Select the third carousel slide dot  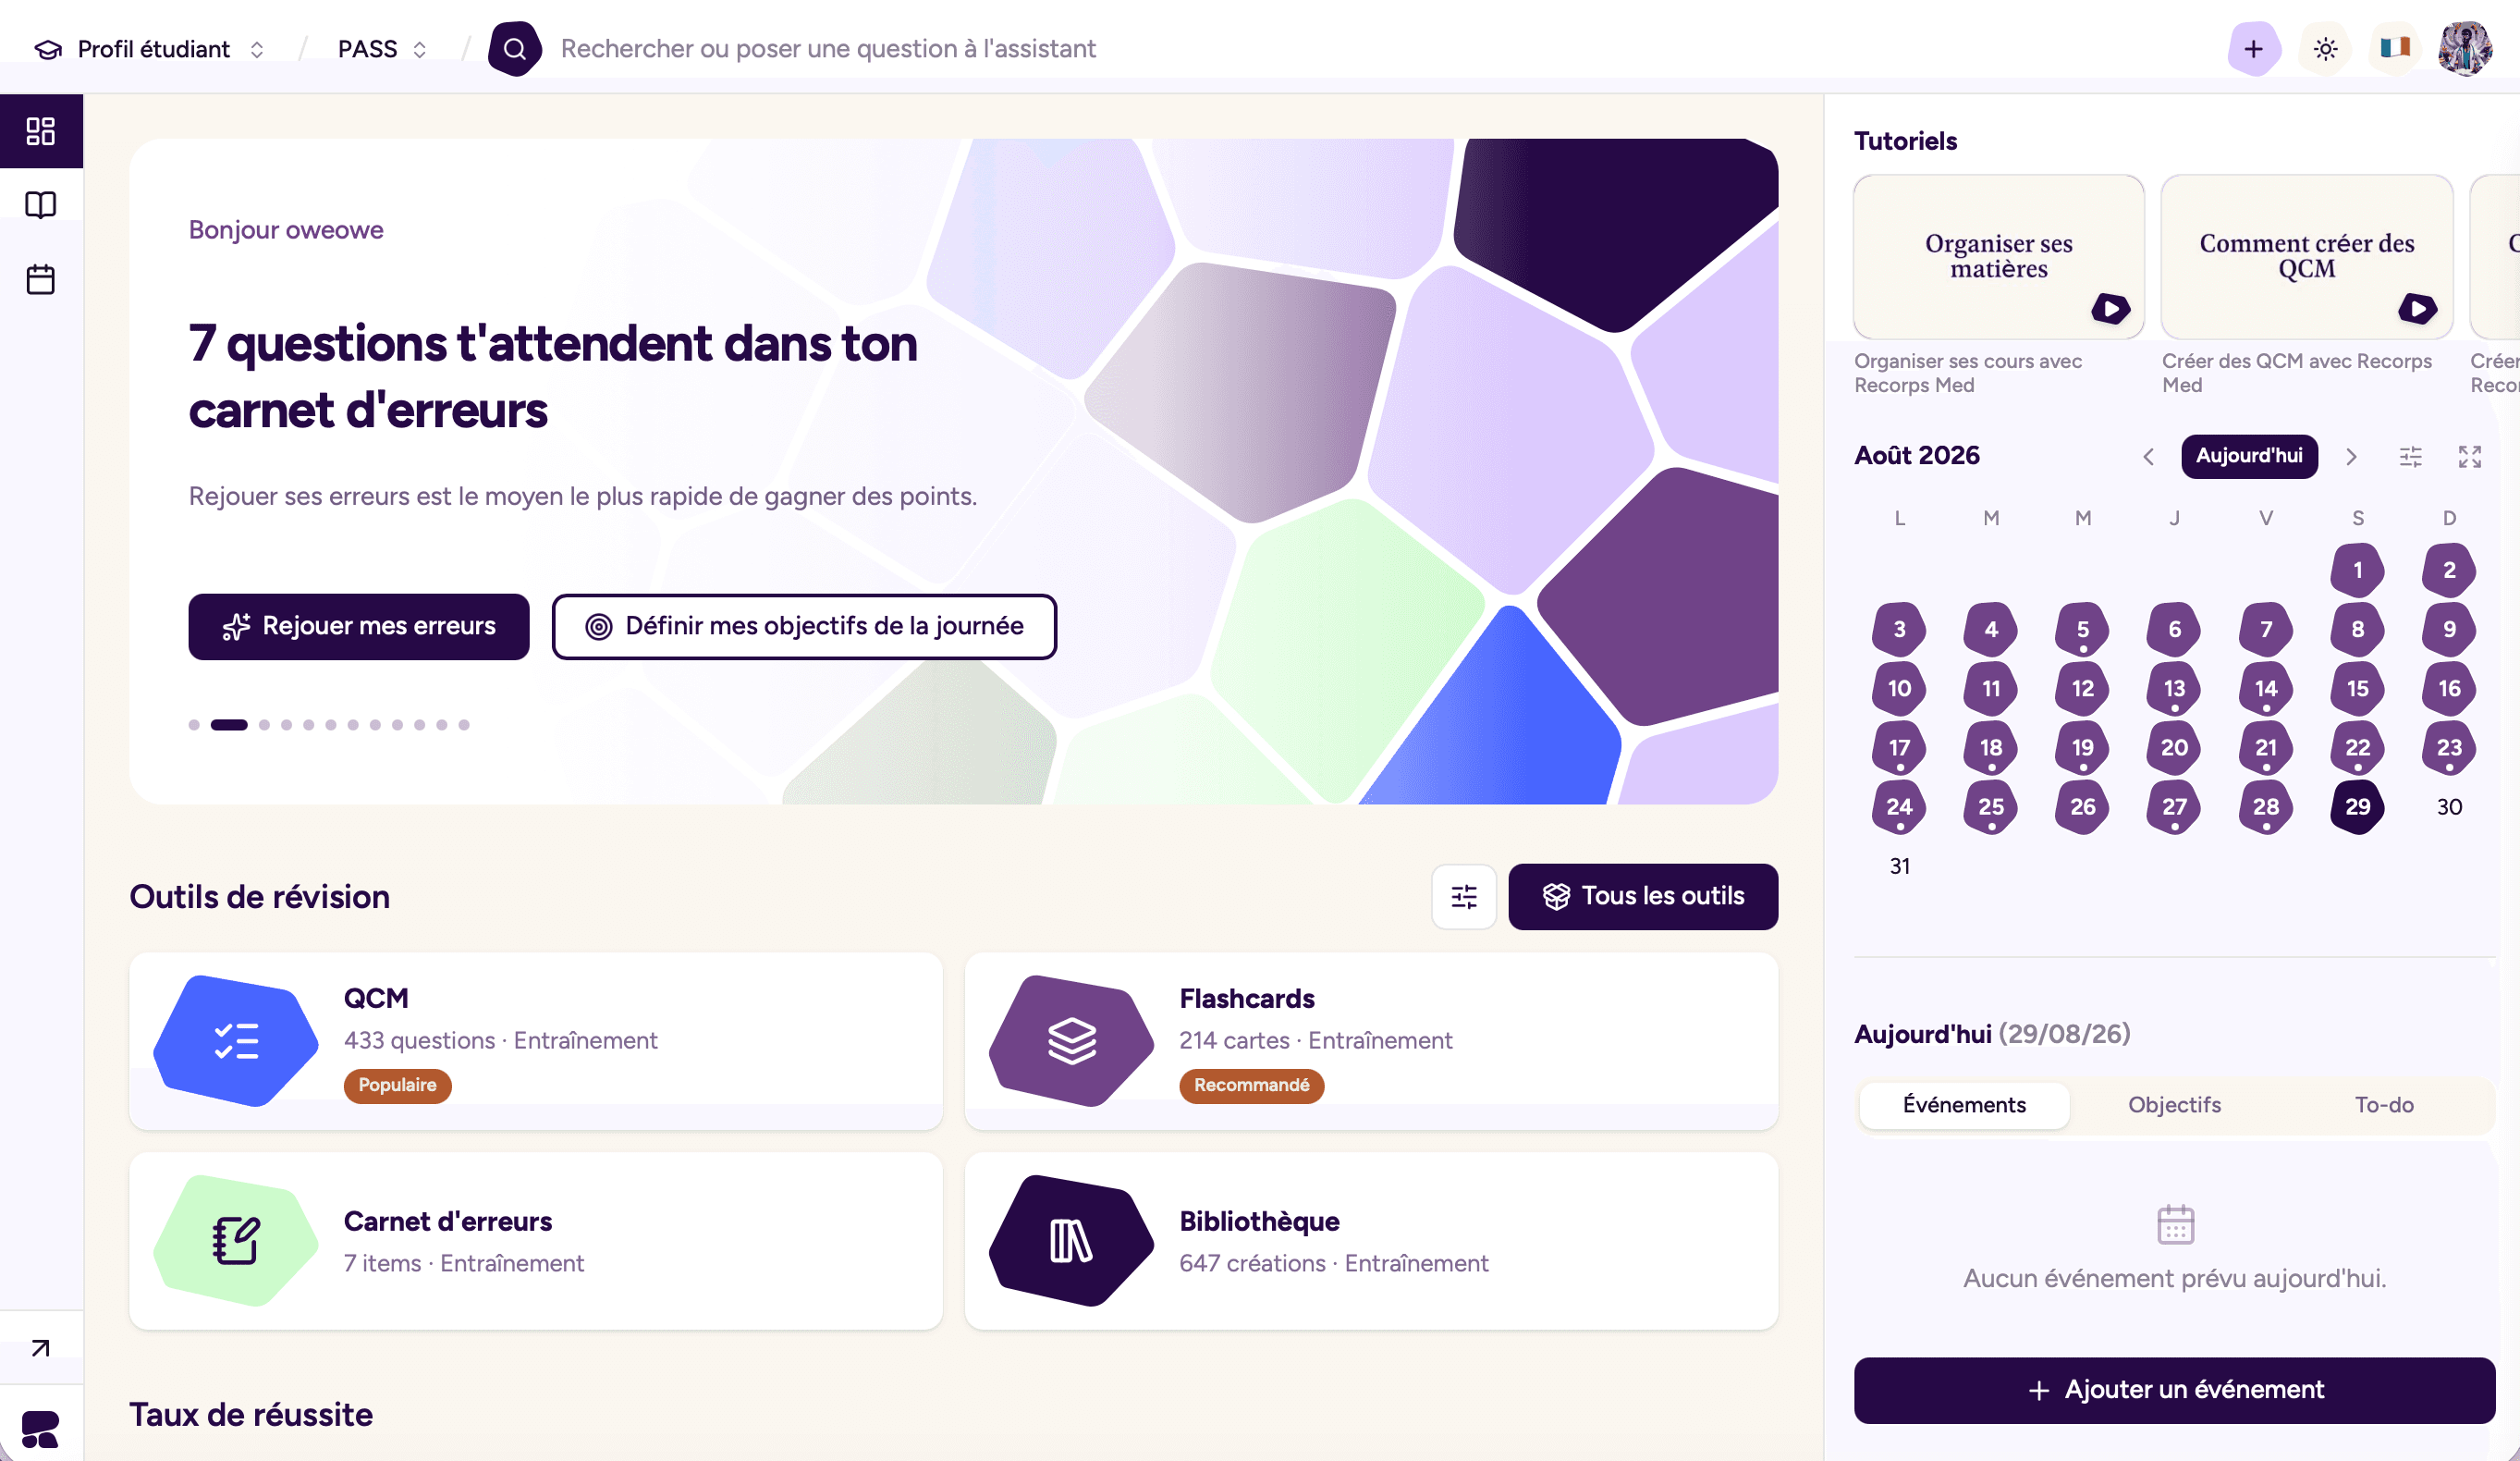coord(265,725)
